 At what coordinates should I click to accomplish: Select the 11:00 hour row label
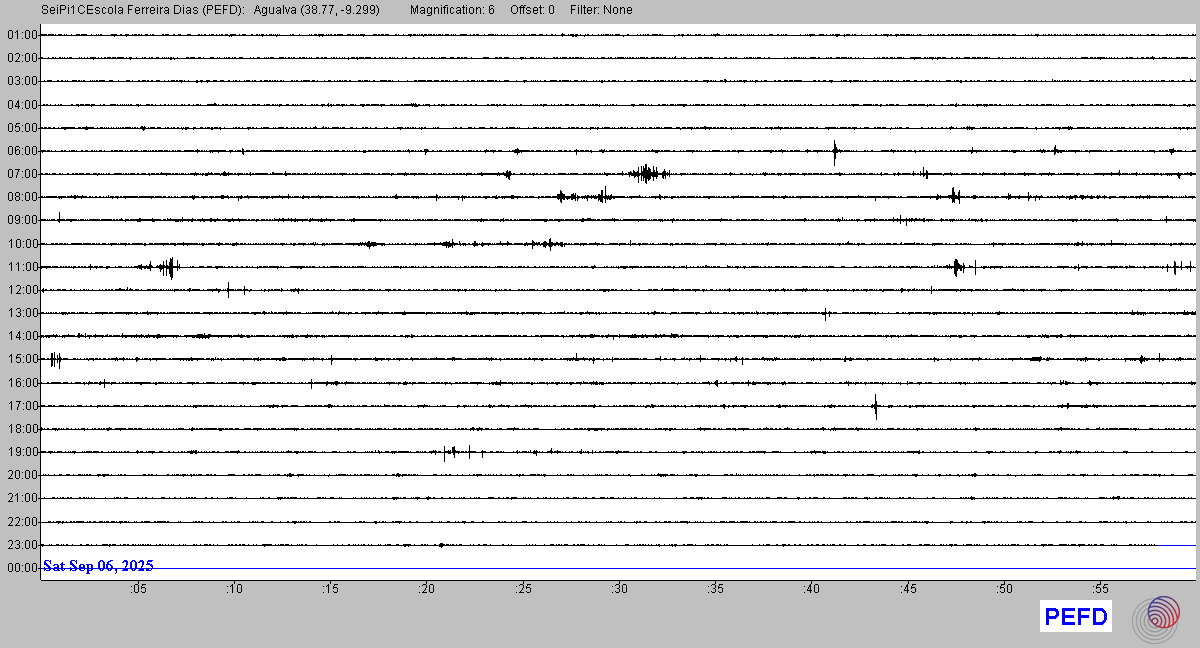click(x=22, y=267)
